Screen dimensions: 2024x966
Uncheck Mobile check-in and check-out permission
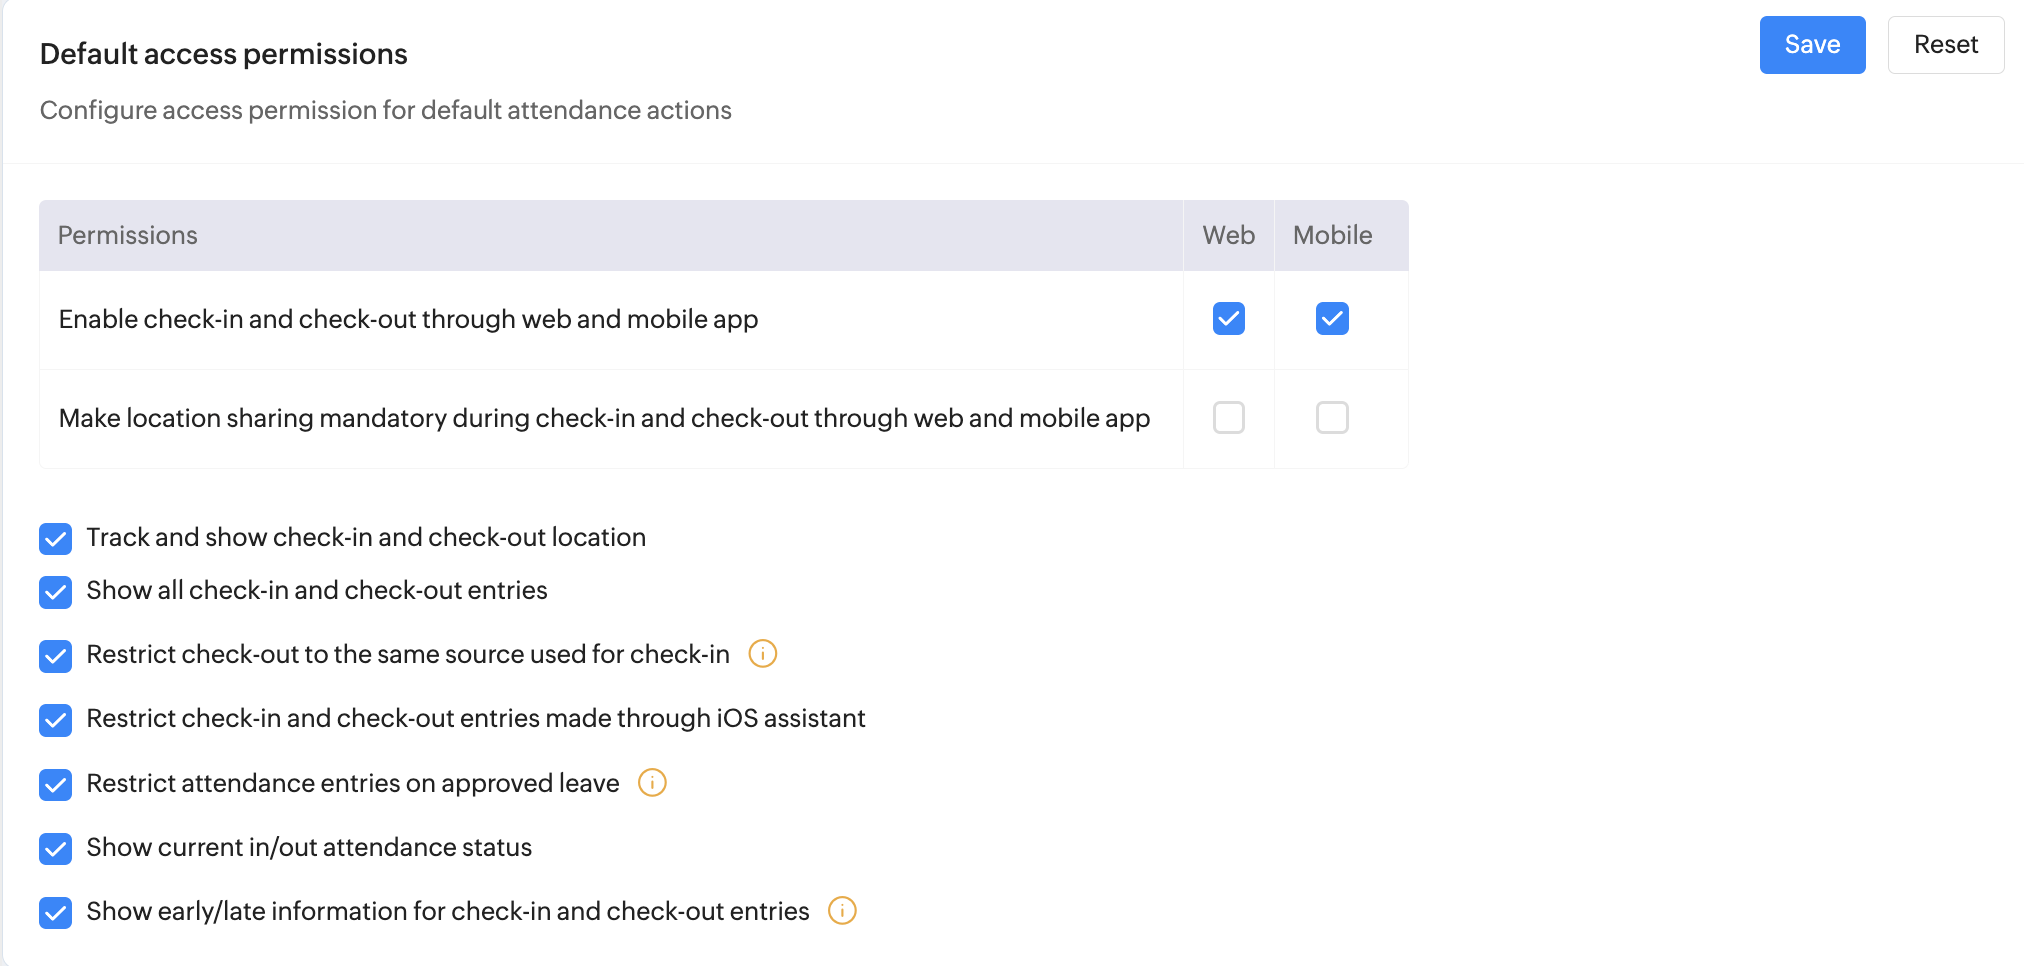(x=1332, y=319)
